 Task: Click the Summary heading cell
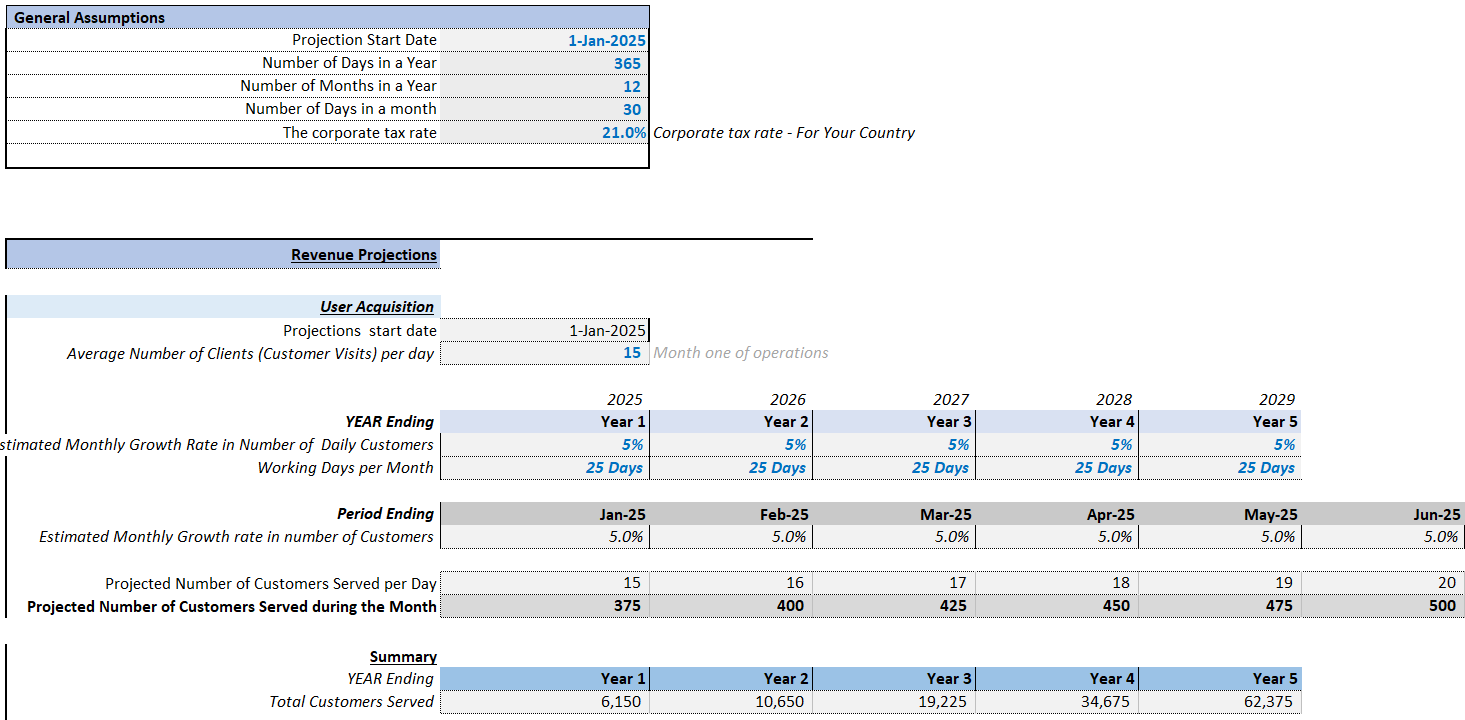(404, 656)
